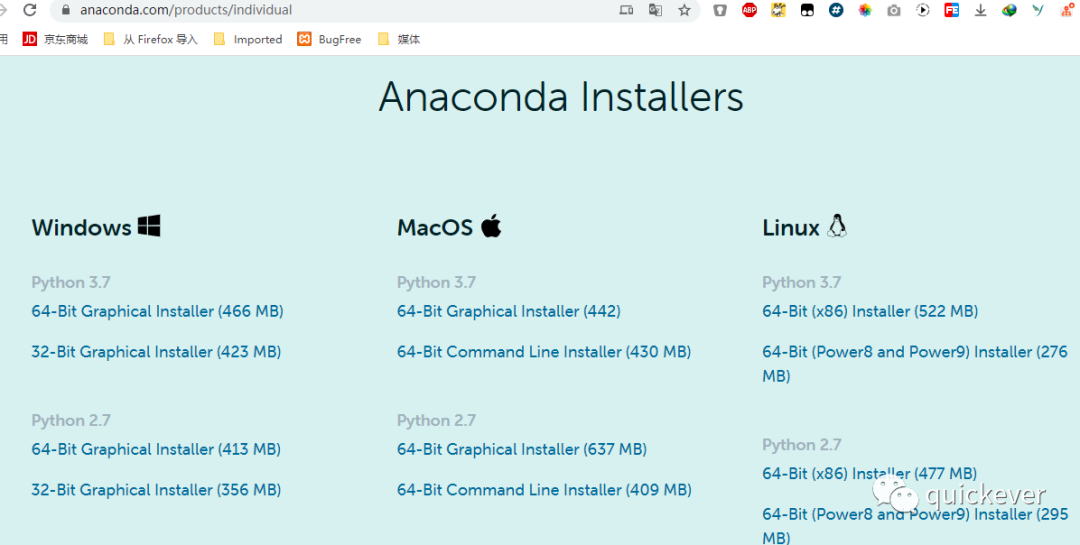Download MacOS Python 3.7 64-Bit Command Line Installer

[x=544, y=352]
